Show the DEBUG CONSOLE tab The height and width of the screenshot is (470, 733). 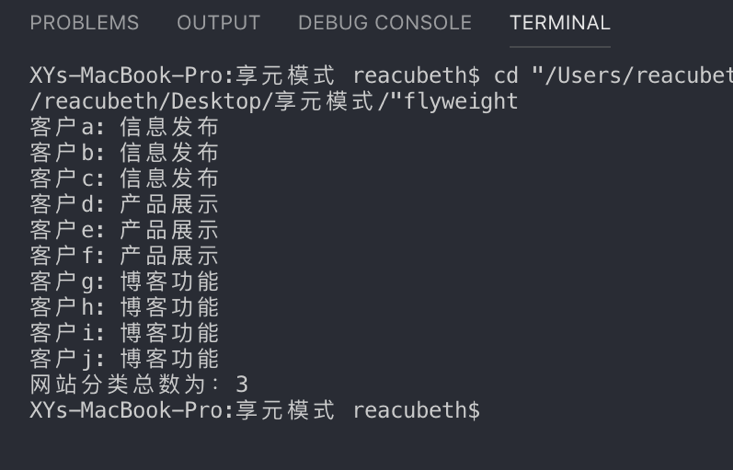tap(385, 22)
